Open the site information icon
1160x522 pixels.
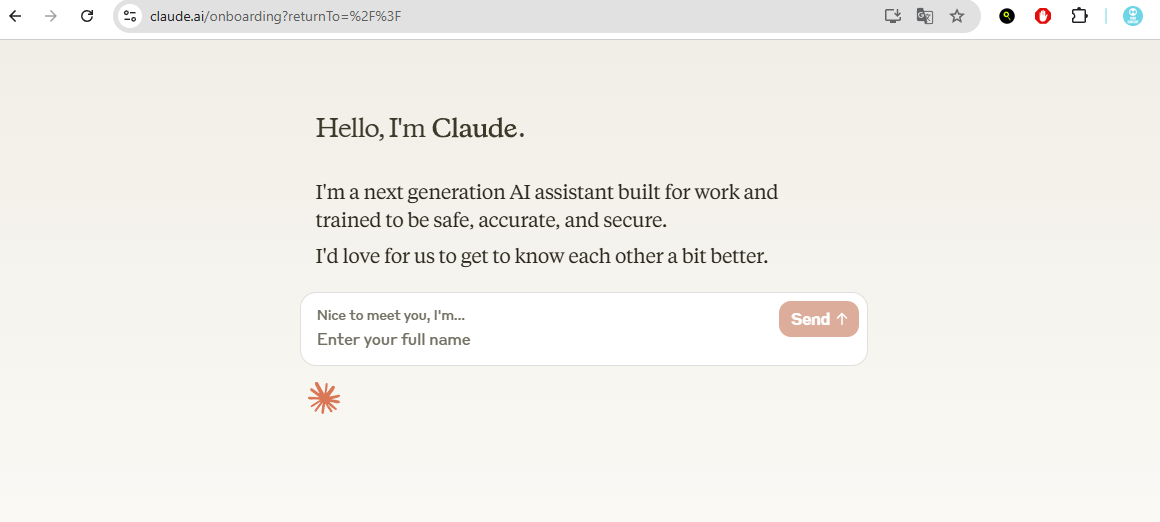(130, 16)
